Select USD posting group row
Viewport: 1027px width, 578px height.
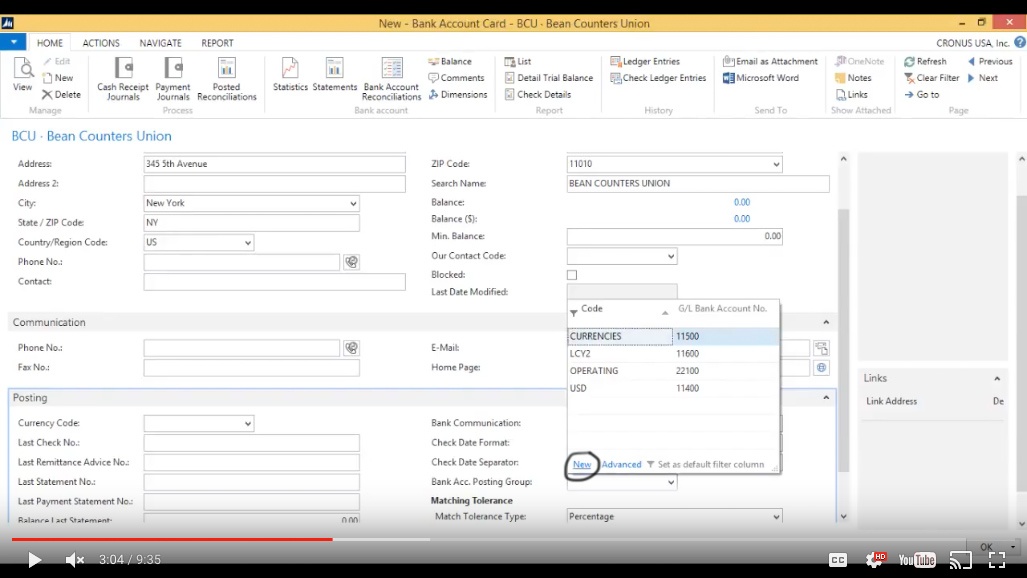(x=673, y=388)
